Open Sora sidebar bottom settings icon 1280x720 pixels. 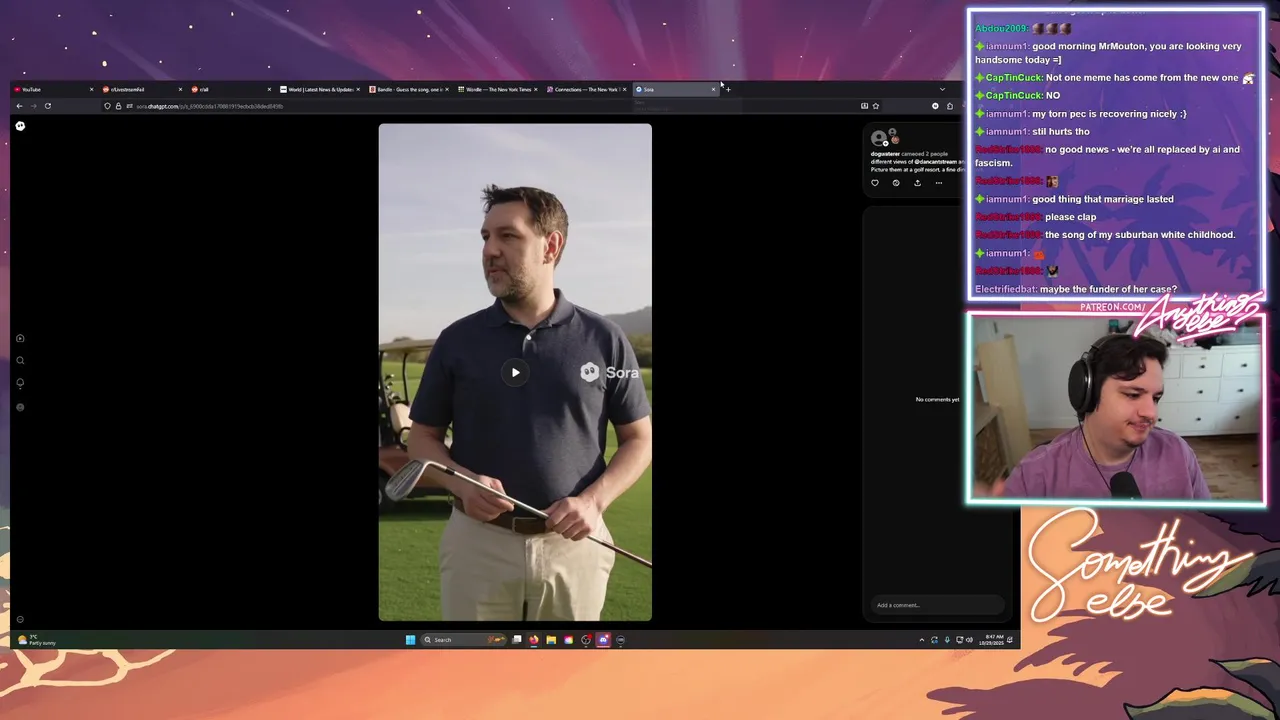coord(20,619)
